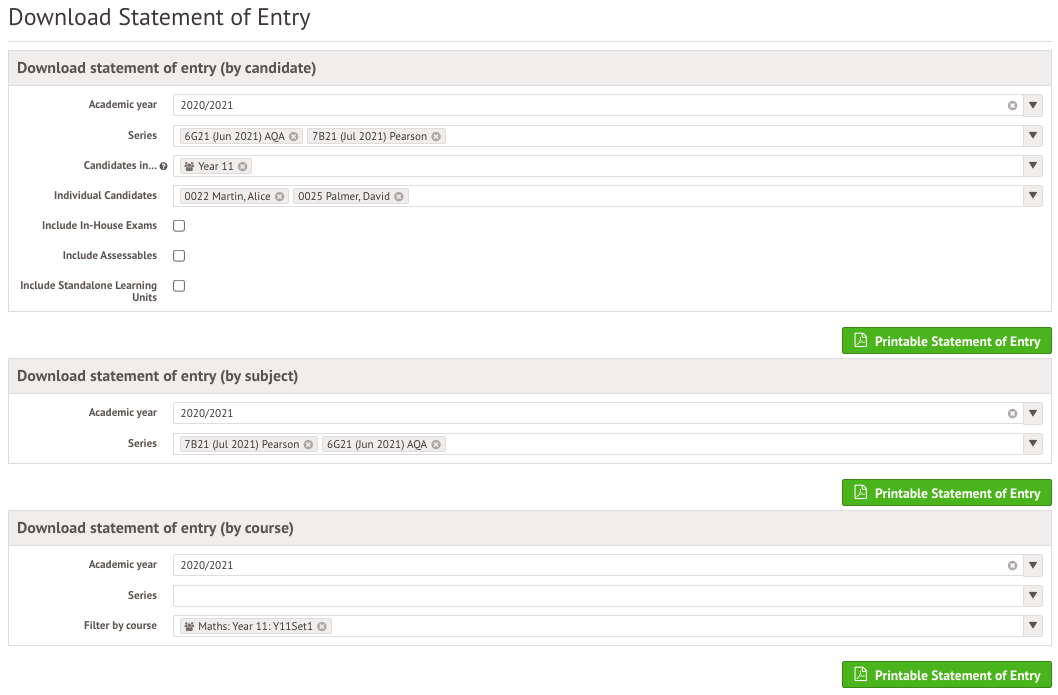
Task: Remove the Year 11 group tag
Action: pyautogui.click(x=242, y=167)
